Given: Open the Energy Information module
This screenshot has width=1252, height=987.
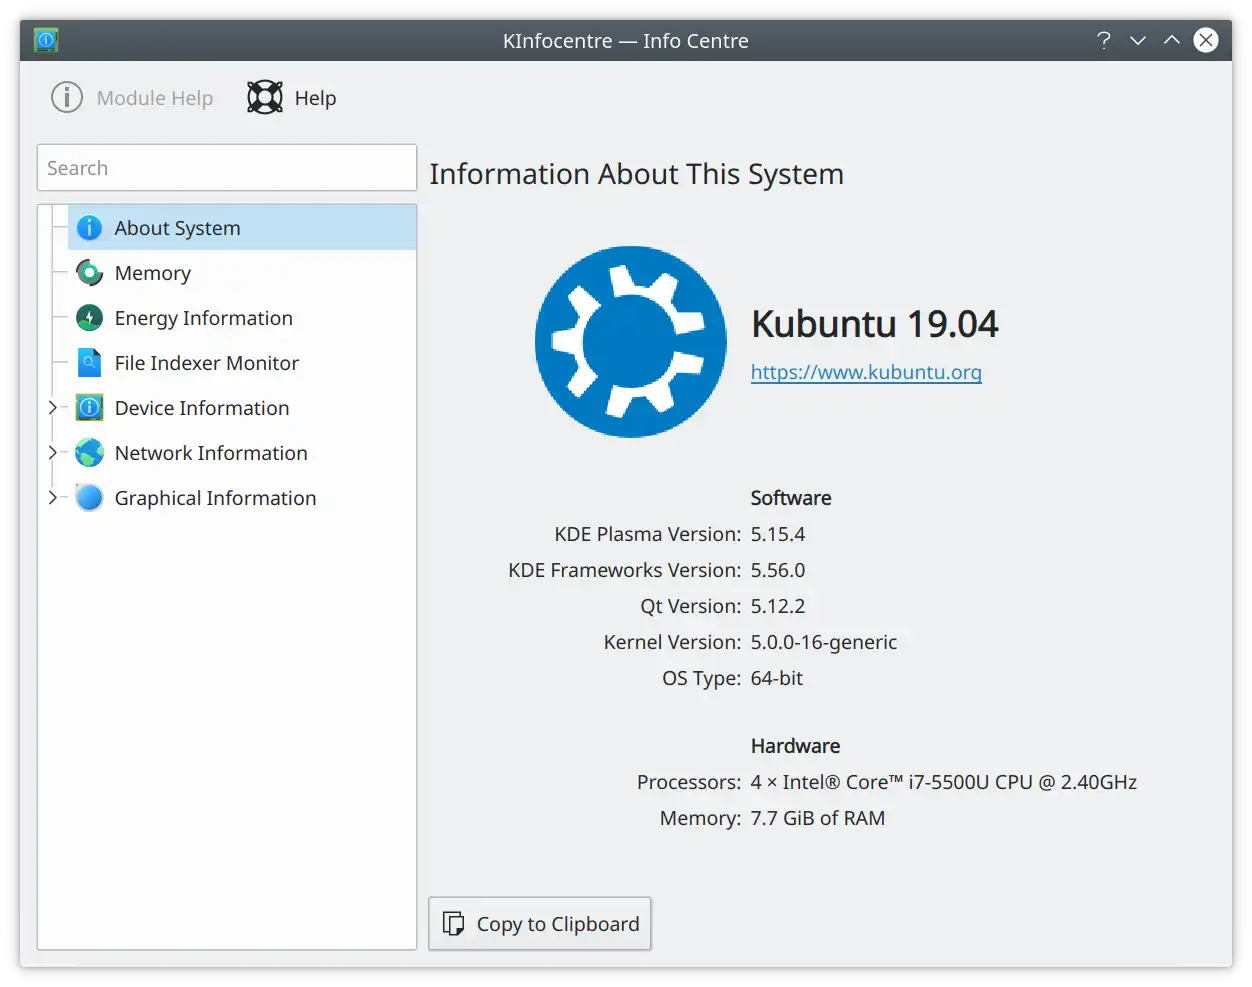Looking at the screenshot, I should click(203, 317).
